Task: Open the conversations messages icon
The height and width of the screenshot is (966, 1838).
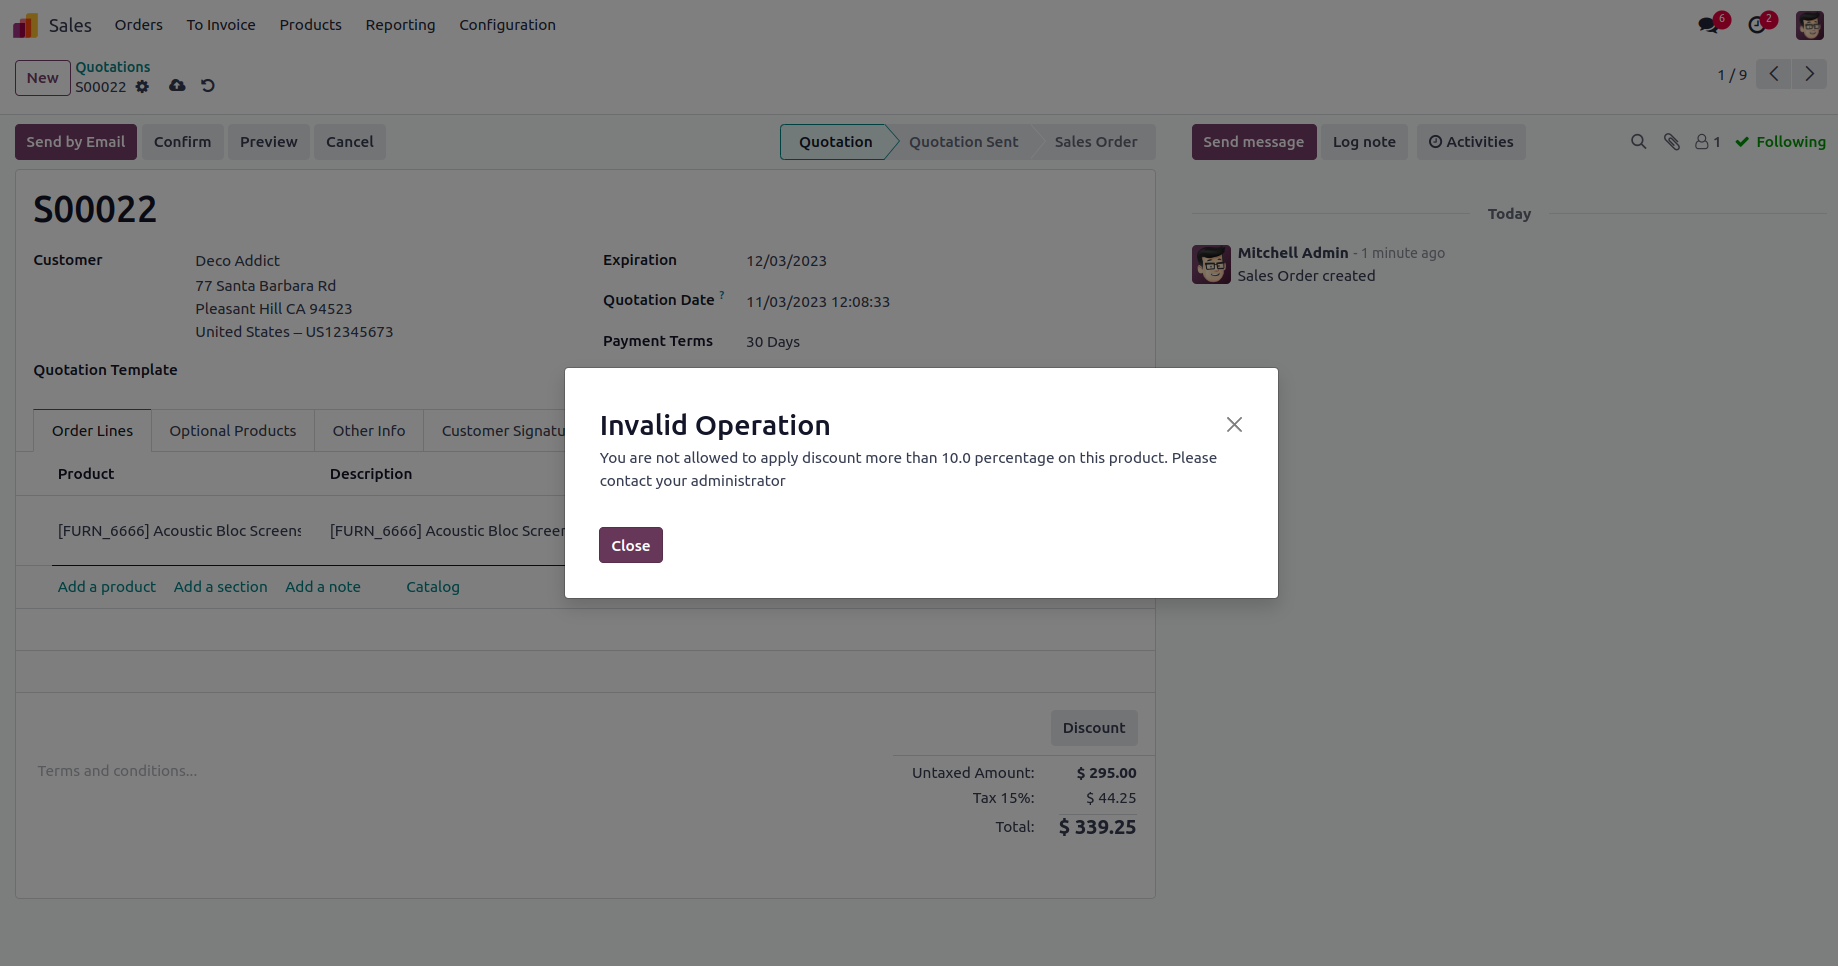Action: (1709, 25)
